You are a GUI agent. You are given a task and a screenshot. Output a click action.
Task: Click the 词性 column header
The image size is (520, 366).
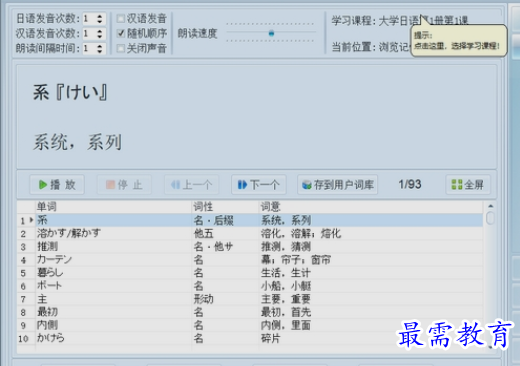coord(225,207)
